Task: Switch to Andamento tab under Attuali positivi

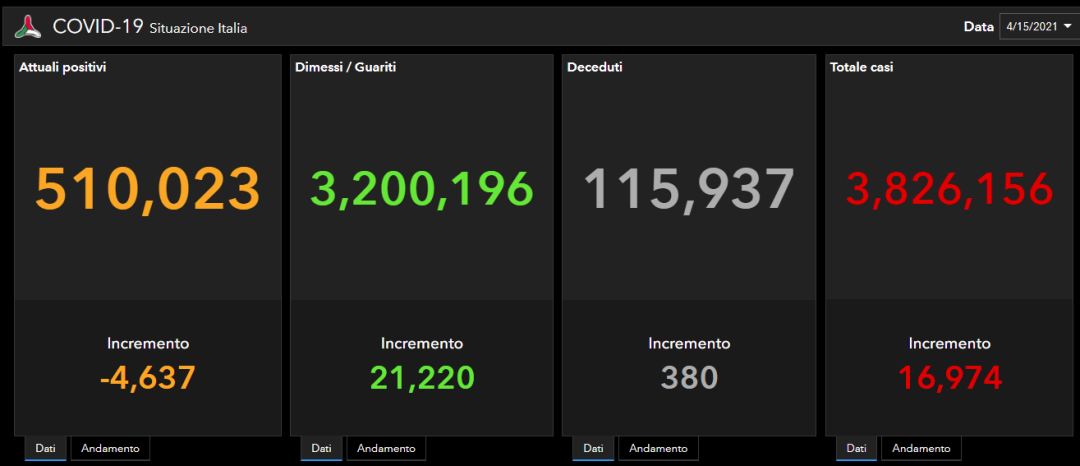Action: [110, 448]
